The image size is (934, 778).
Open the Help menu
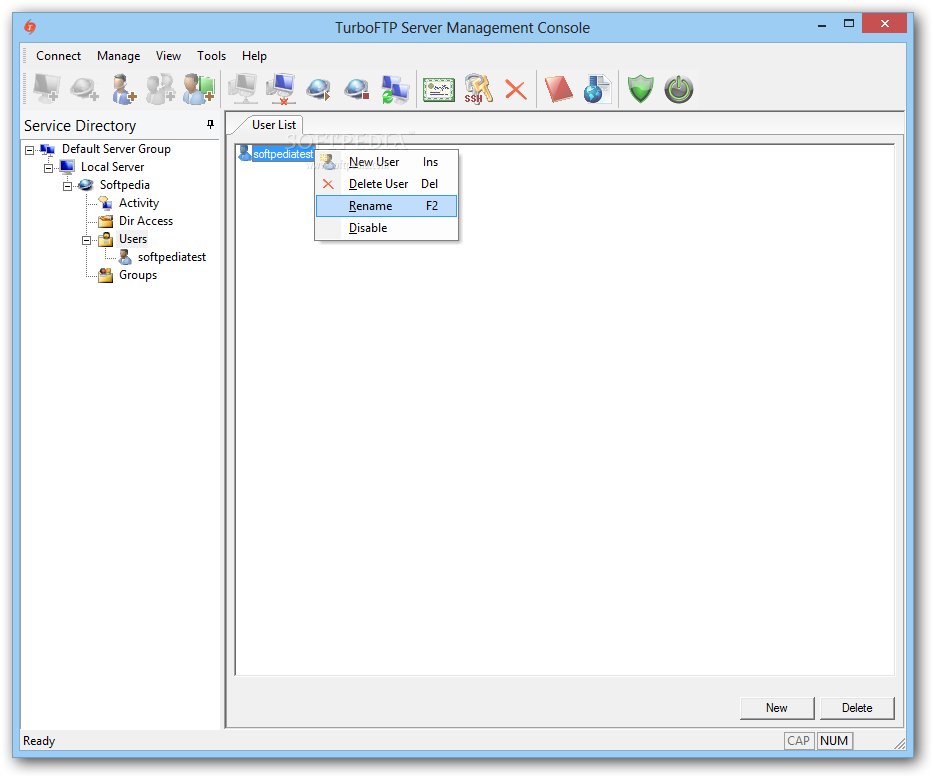tap(254, 56)
